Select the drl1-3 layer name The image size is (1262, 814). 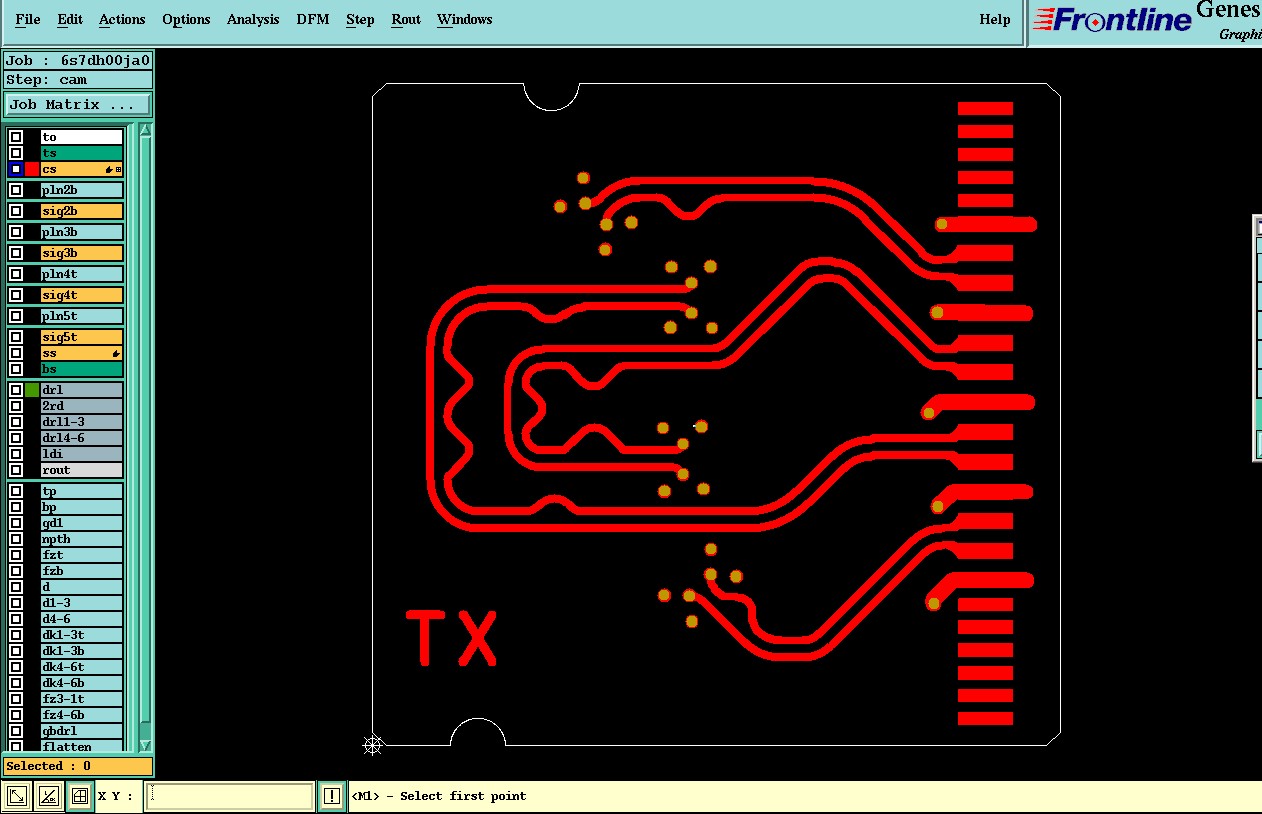tap(82, 422)
